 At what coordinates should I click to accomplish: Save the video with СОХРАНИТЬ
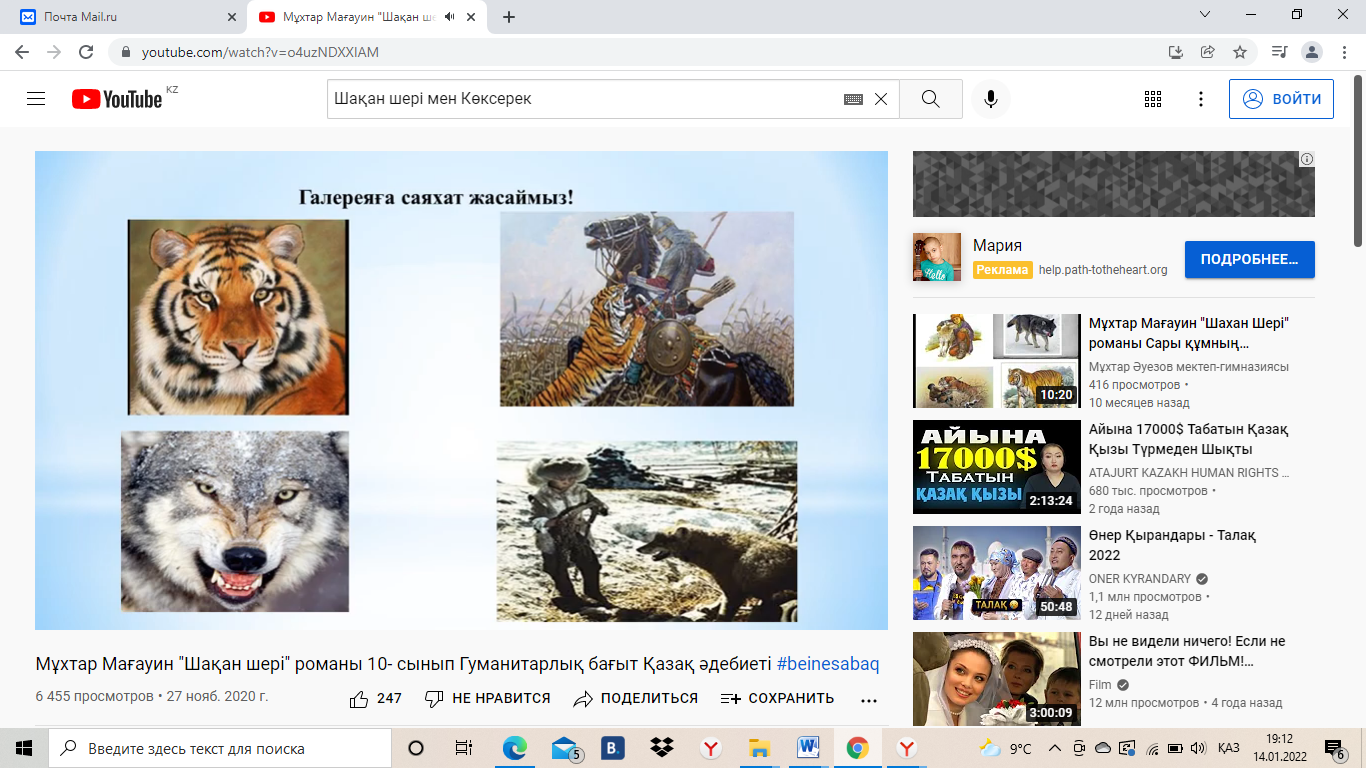point(777,699)
